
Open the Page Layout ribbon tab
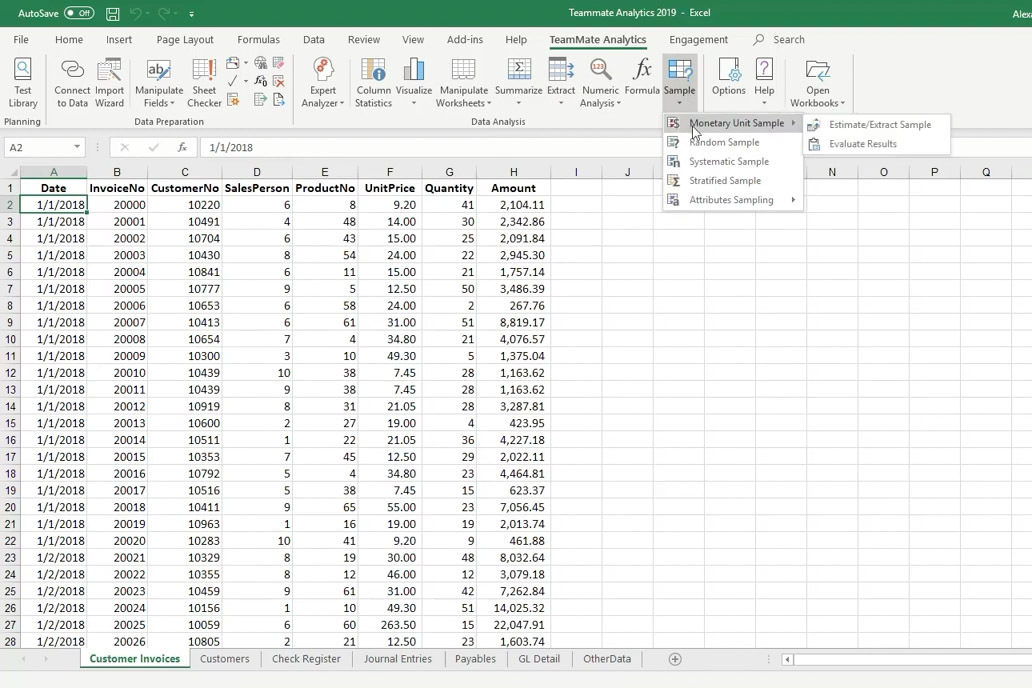[x=185, y=40]
